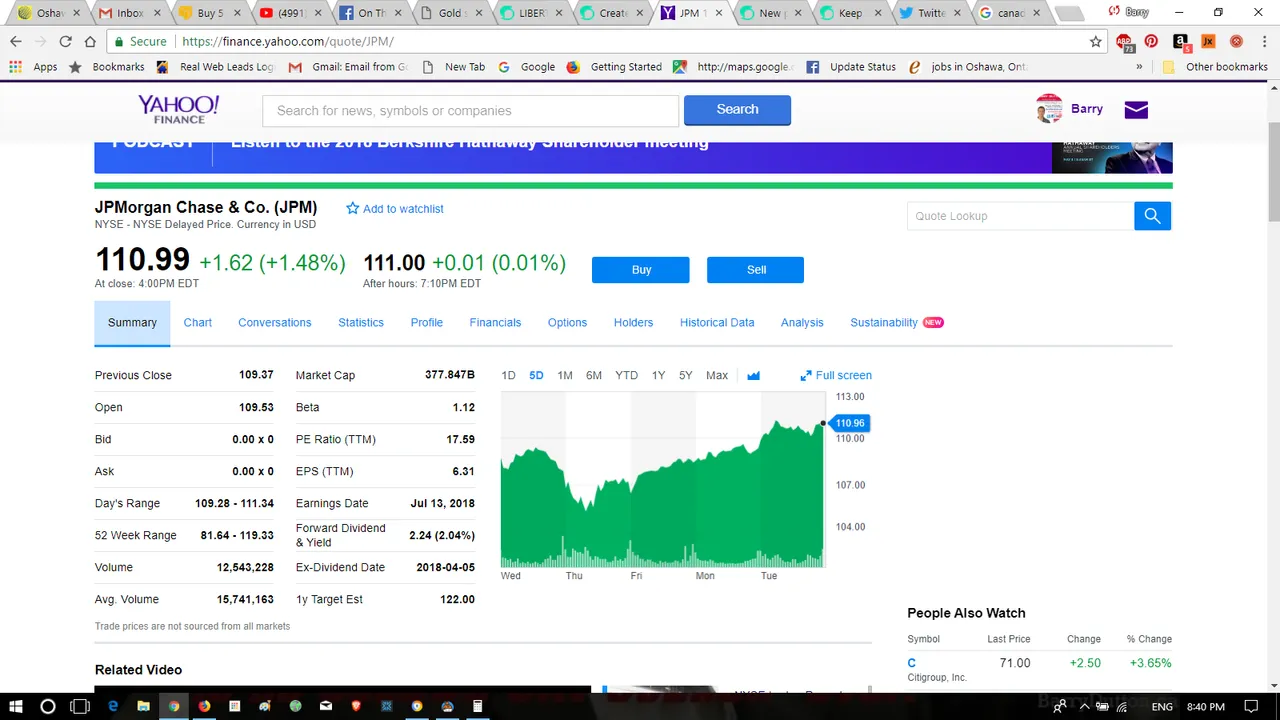The image size is (1280, 720).
Task: Open the Update Status Facebook bookmark
Action: point(852,67)
